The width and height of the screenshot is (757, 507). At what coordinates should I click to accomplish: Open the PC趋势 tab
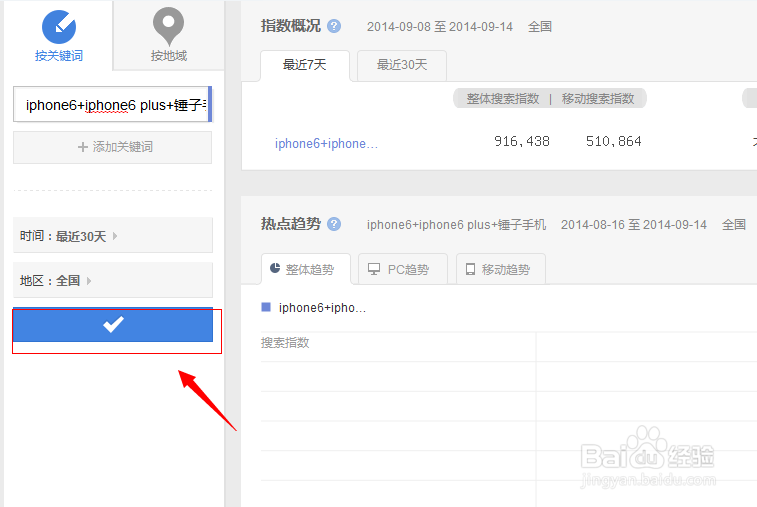403,269
